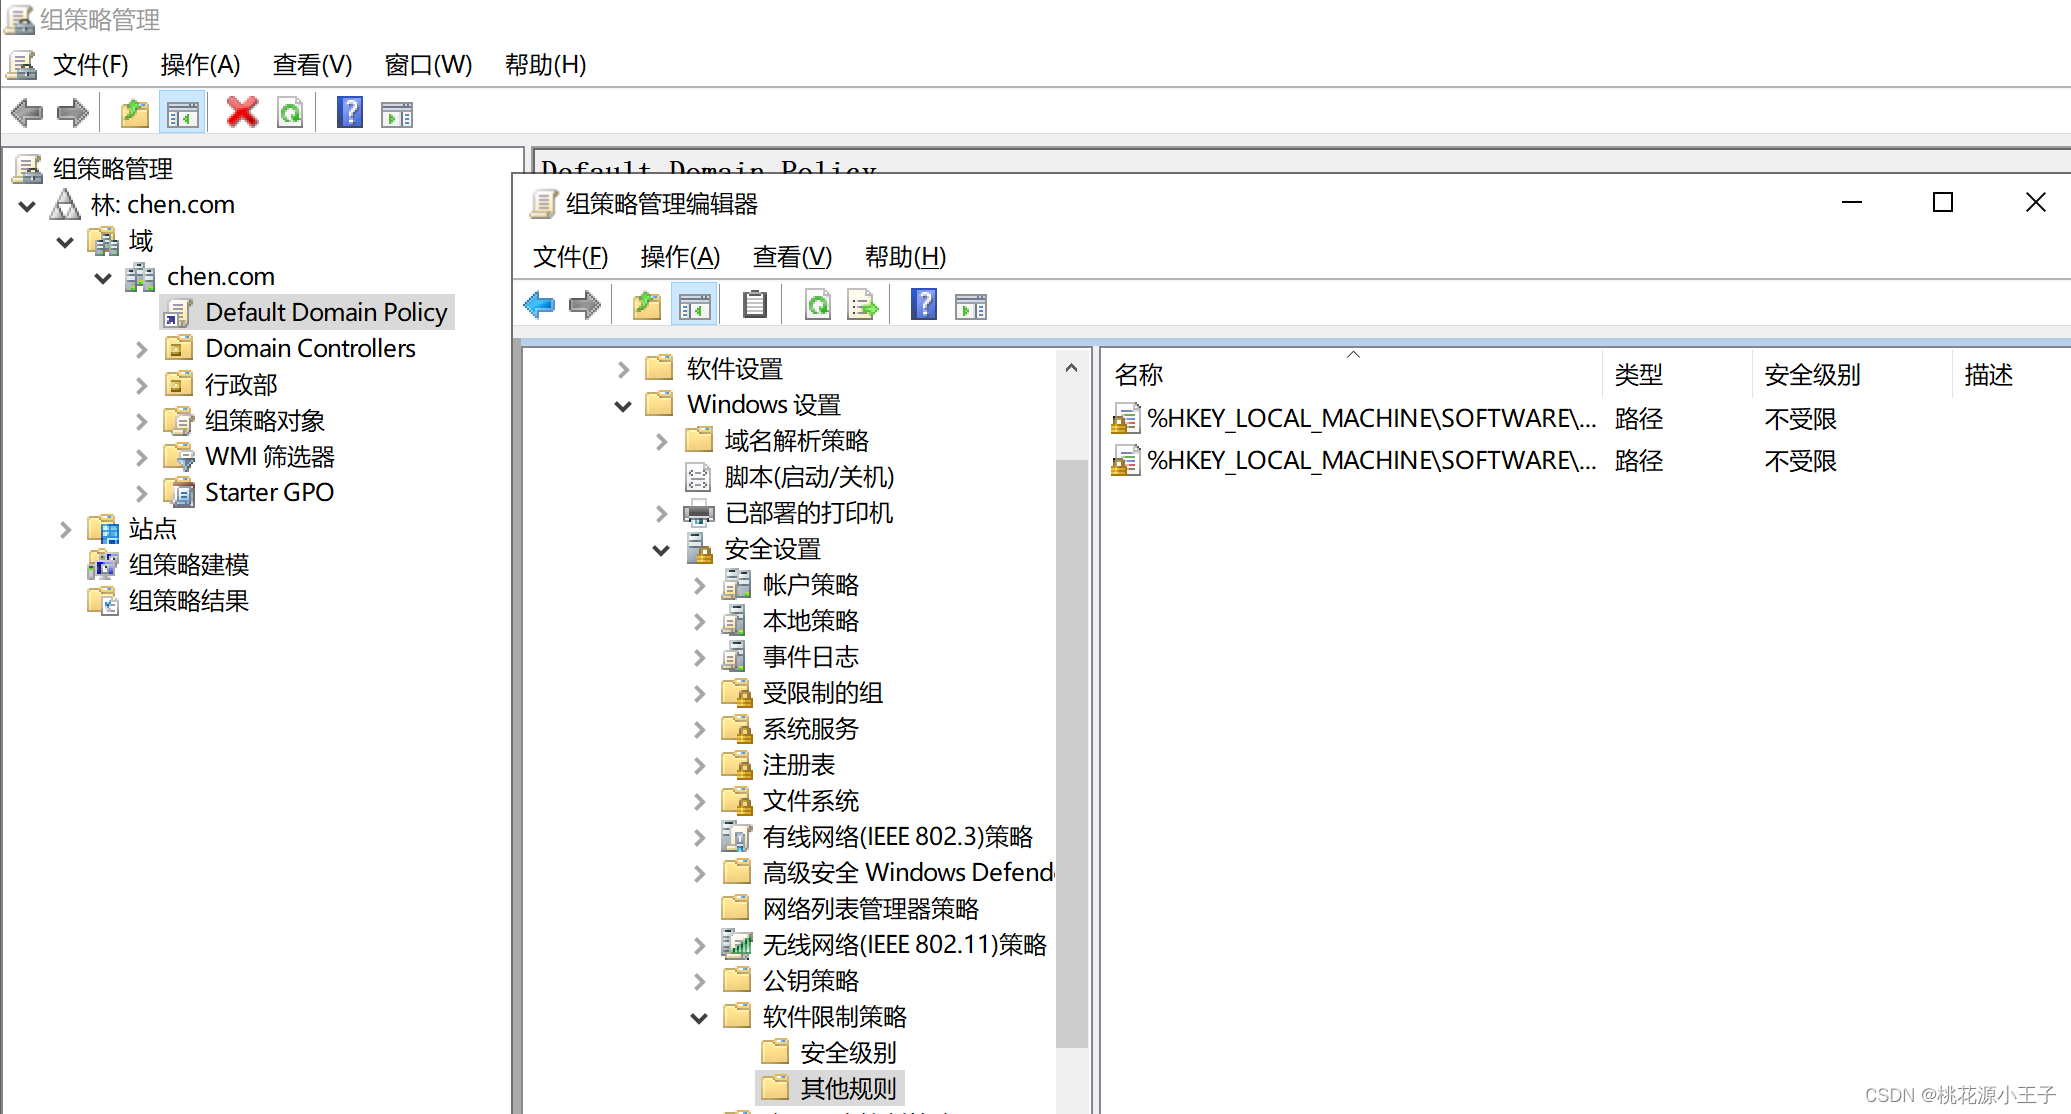
Task: Click the Refresh icon in main toolbar
Action: (290, 113)
